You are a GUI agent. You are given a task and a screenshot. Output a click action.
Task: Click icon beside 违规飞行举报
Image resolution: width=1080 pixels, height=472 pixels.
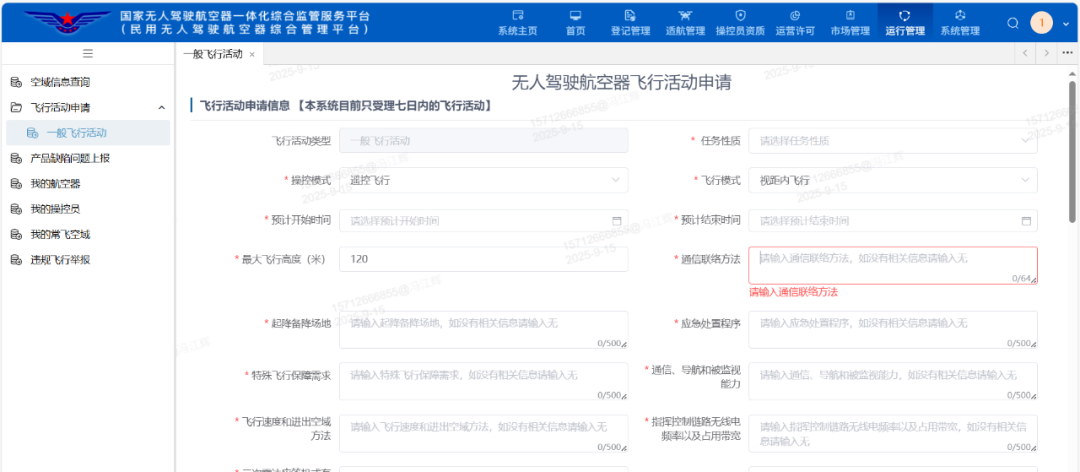pos(16,260)
